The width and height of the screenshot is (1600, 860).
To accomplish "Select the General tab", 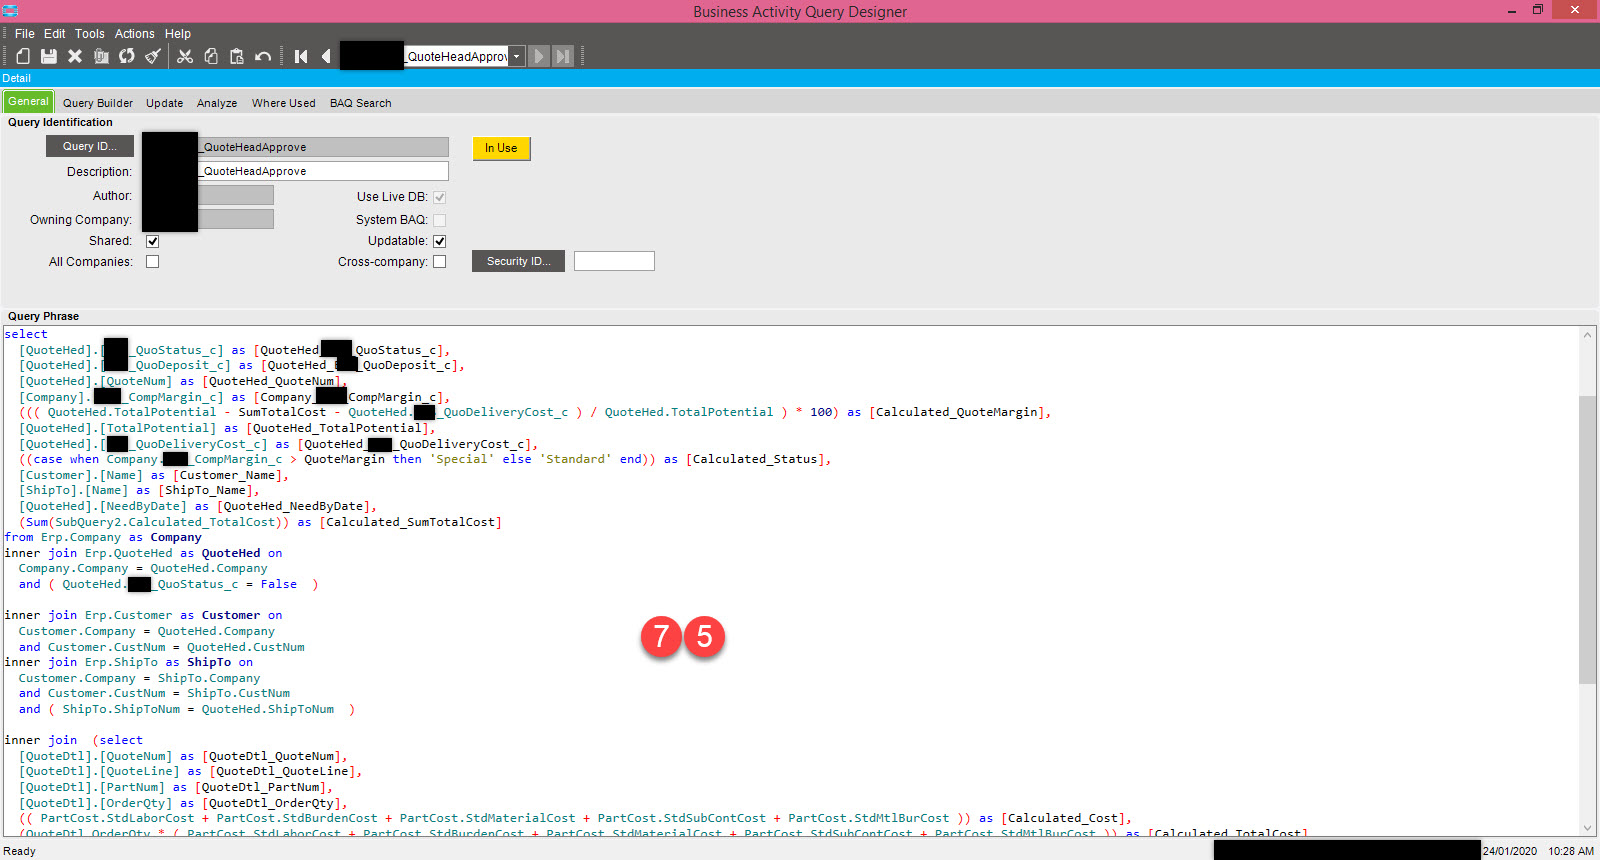I will coord(28,102).
